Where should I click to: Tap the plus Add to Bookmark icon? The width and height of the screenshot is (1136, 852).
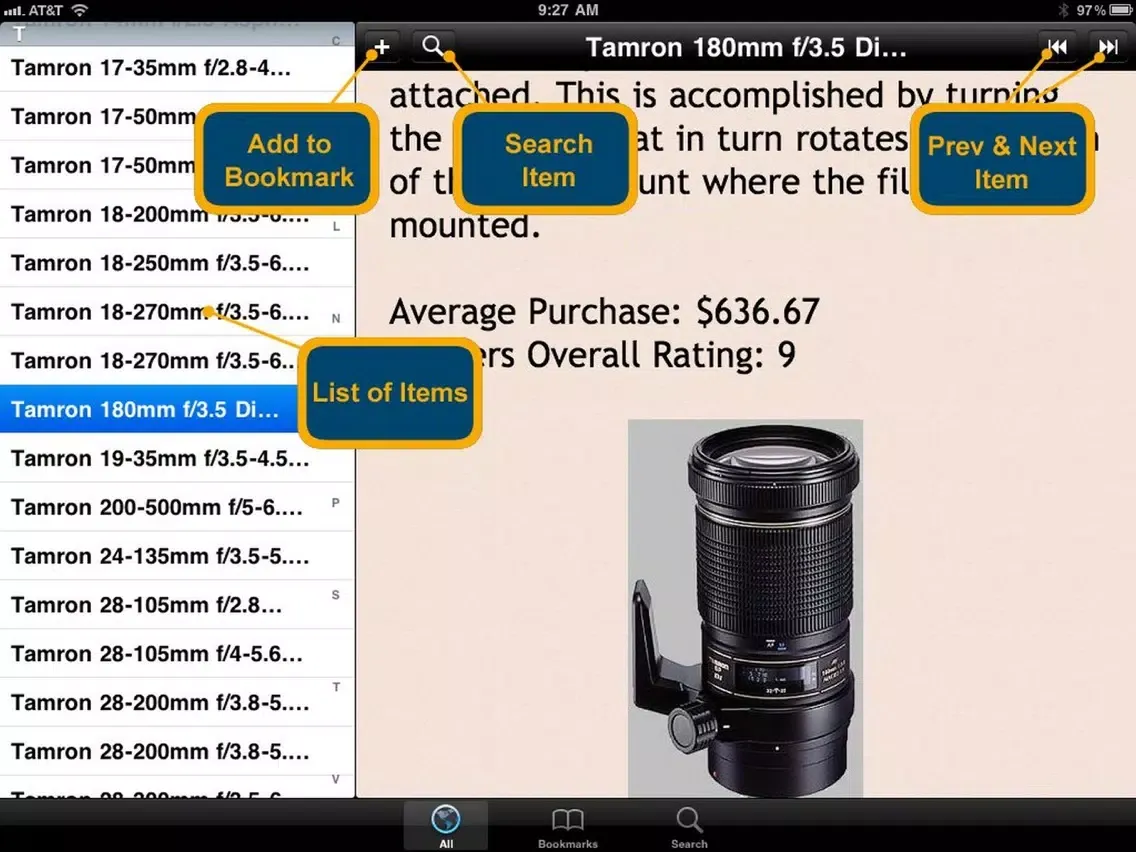click(x=382, y=48)
